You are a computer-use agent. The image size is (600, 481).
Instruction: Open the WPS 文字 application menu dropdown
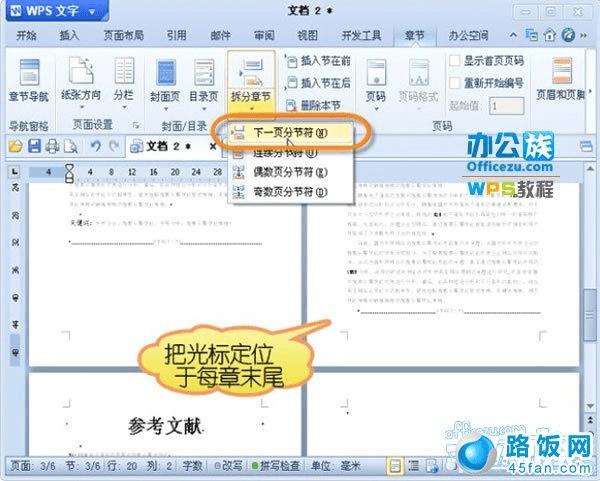tap(57, 11)
